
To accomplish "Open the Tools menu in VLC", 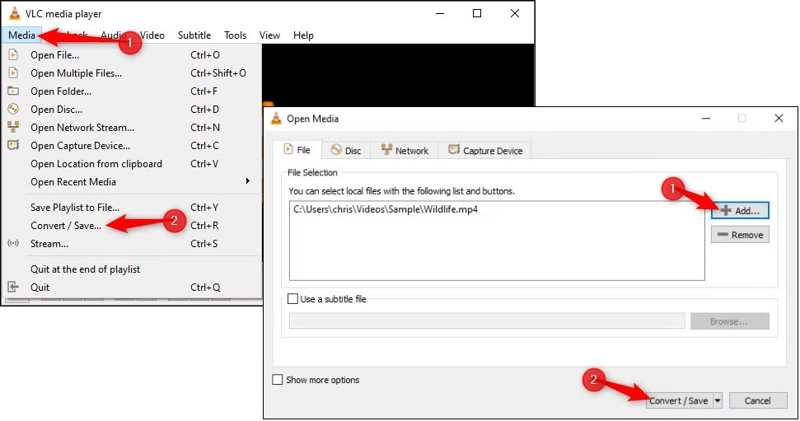I will 235,35.
